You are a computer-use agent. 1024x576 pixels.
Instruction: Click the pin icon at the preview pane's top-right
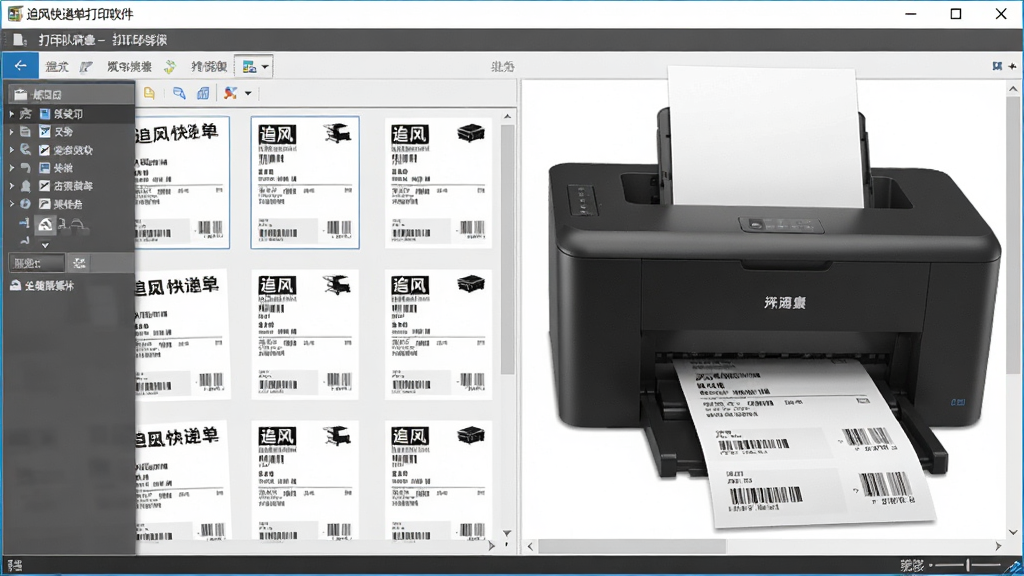pos(1012,66)
